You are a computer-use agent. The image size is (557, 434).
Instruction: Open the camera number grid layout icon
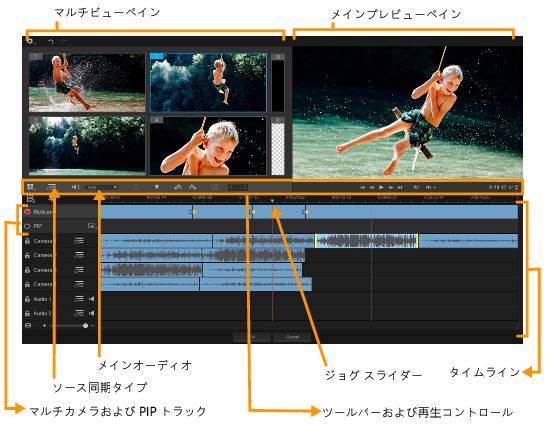31,187
